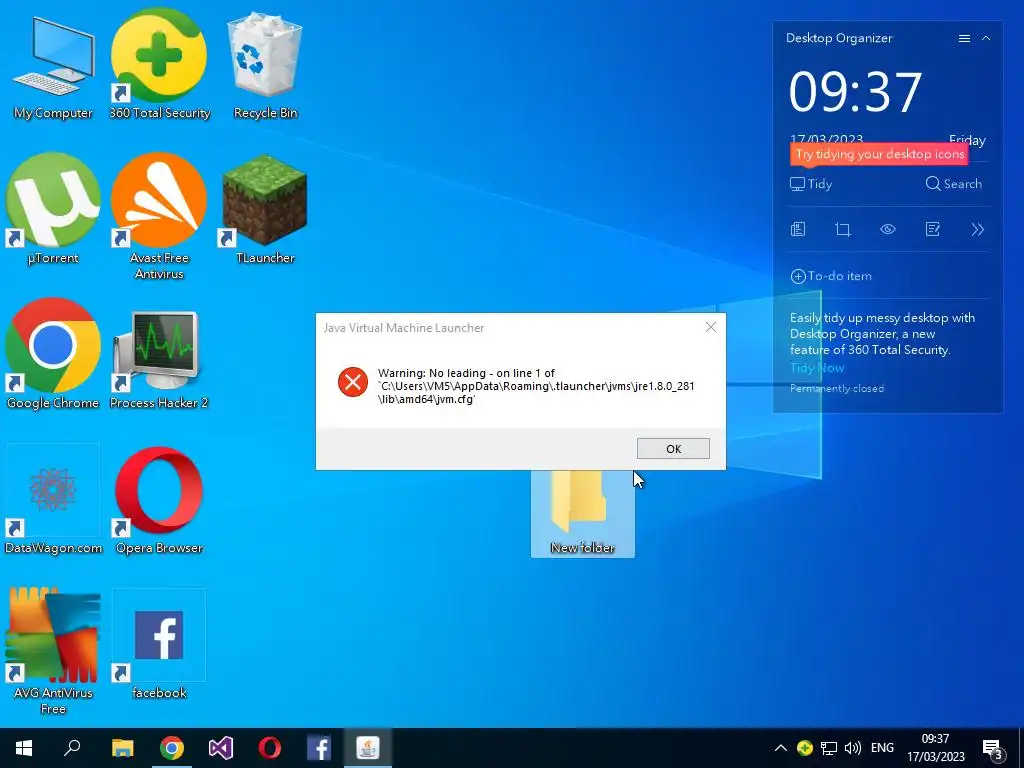Click the note edit icon in Organizer
Viewport: 1024px width, 768px height.
click(x=933, y=229)
